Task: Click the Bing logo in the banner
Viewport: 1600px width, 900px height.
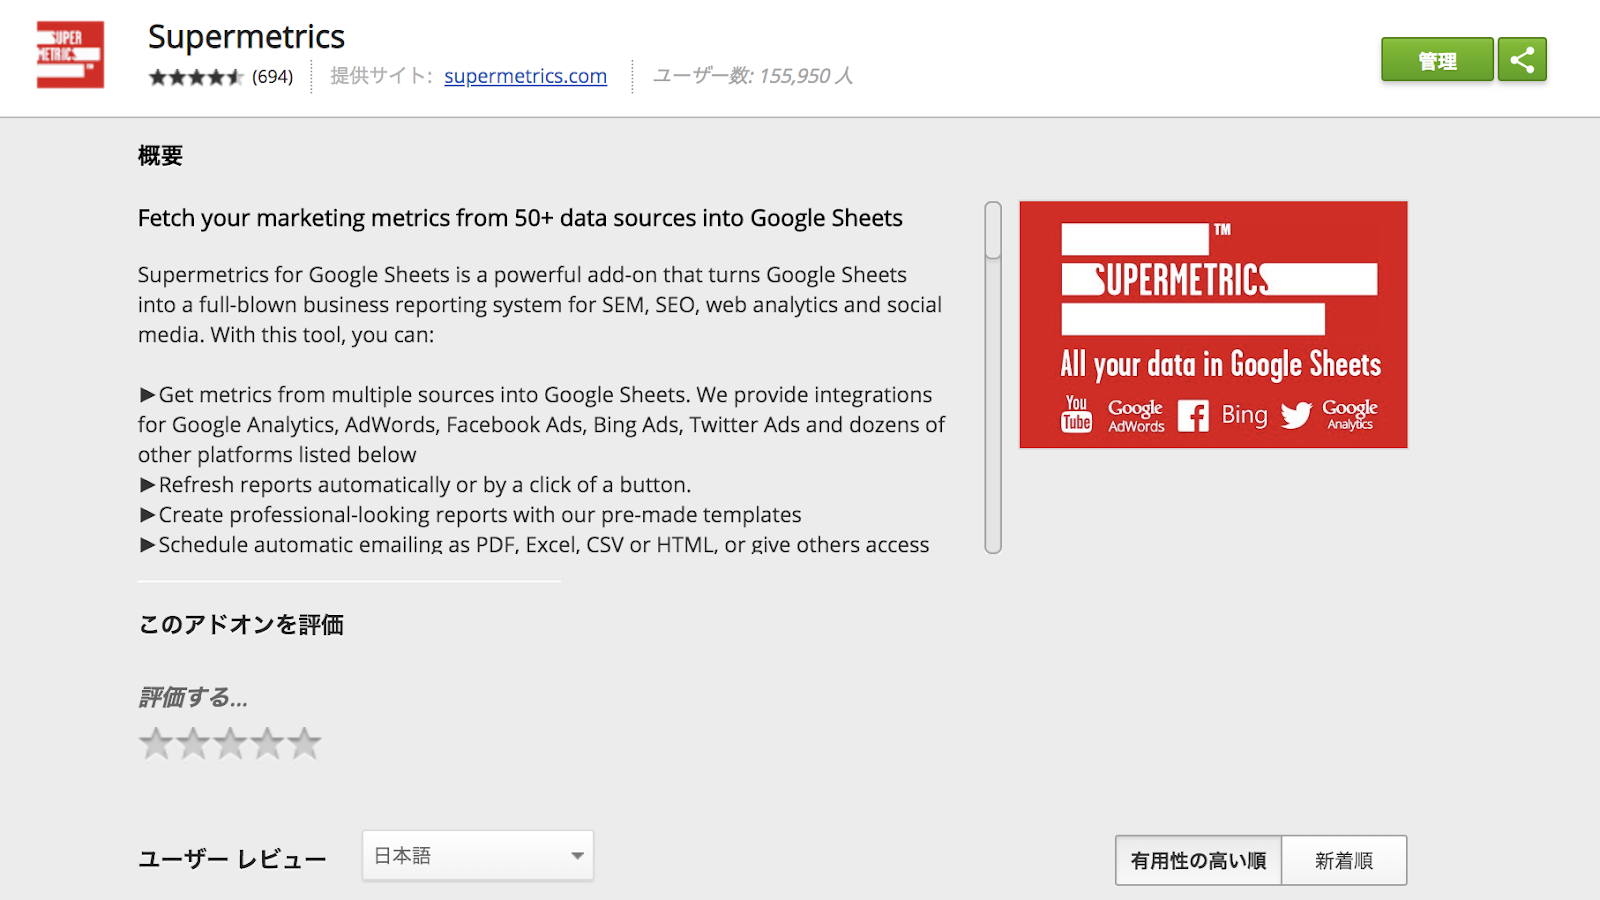Action: 1244,415
